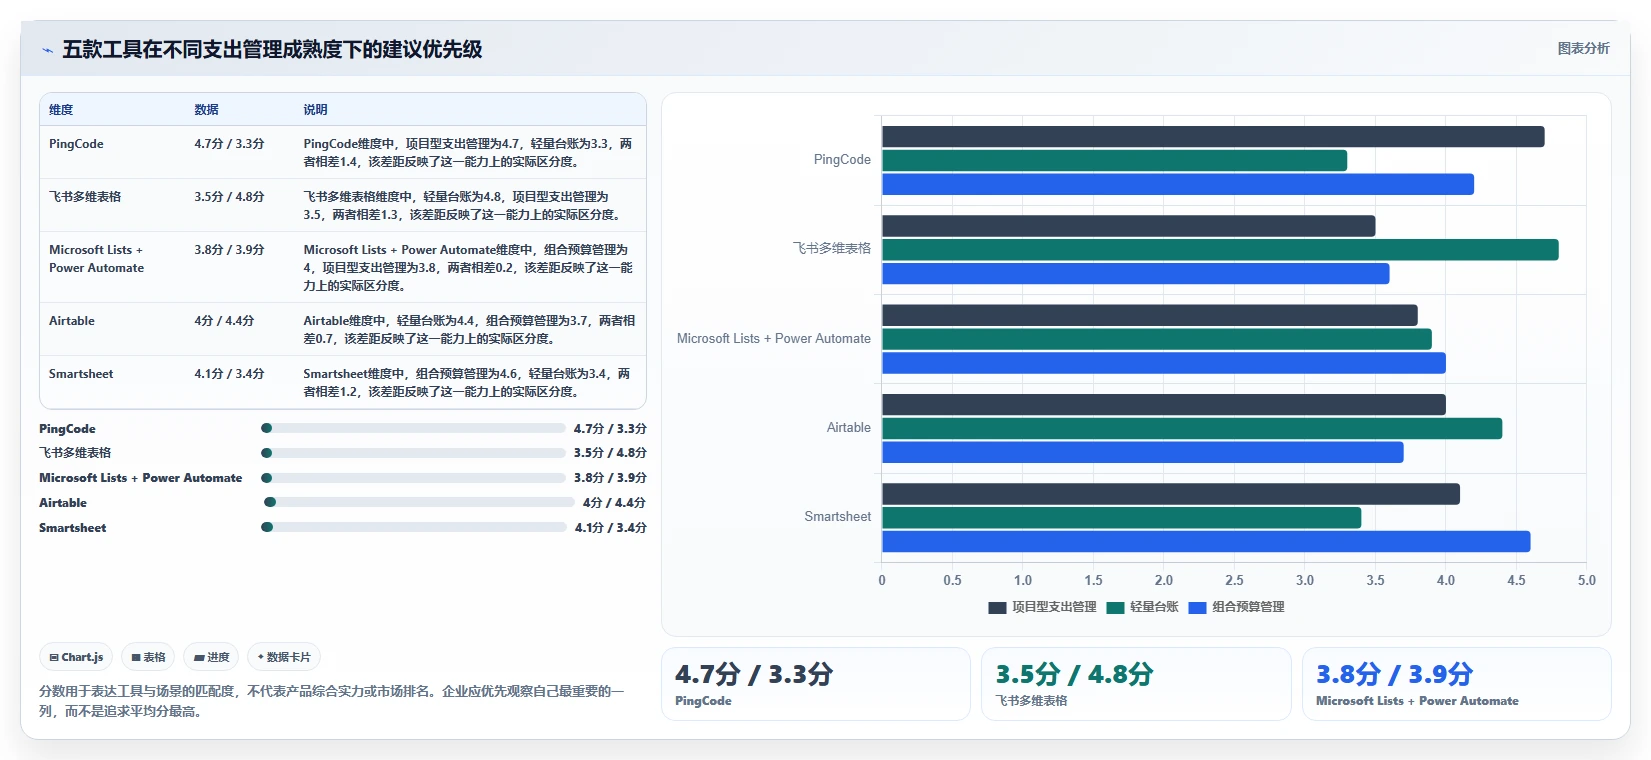Click the PingCode progress bar
Viewport: 1651px width, 760px height.
tap(413, 428)
